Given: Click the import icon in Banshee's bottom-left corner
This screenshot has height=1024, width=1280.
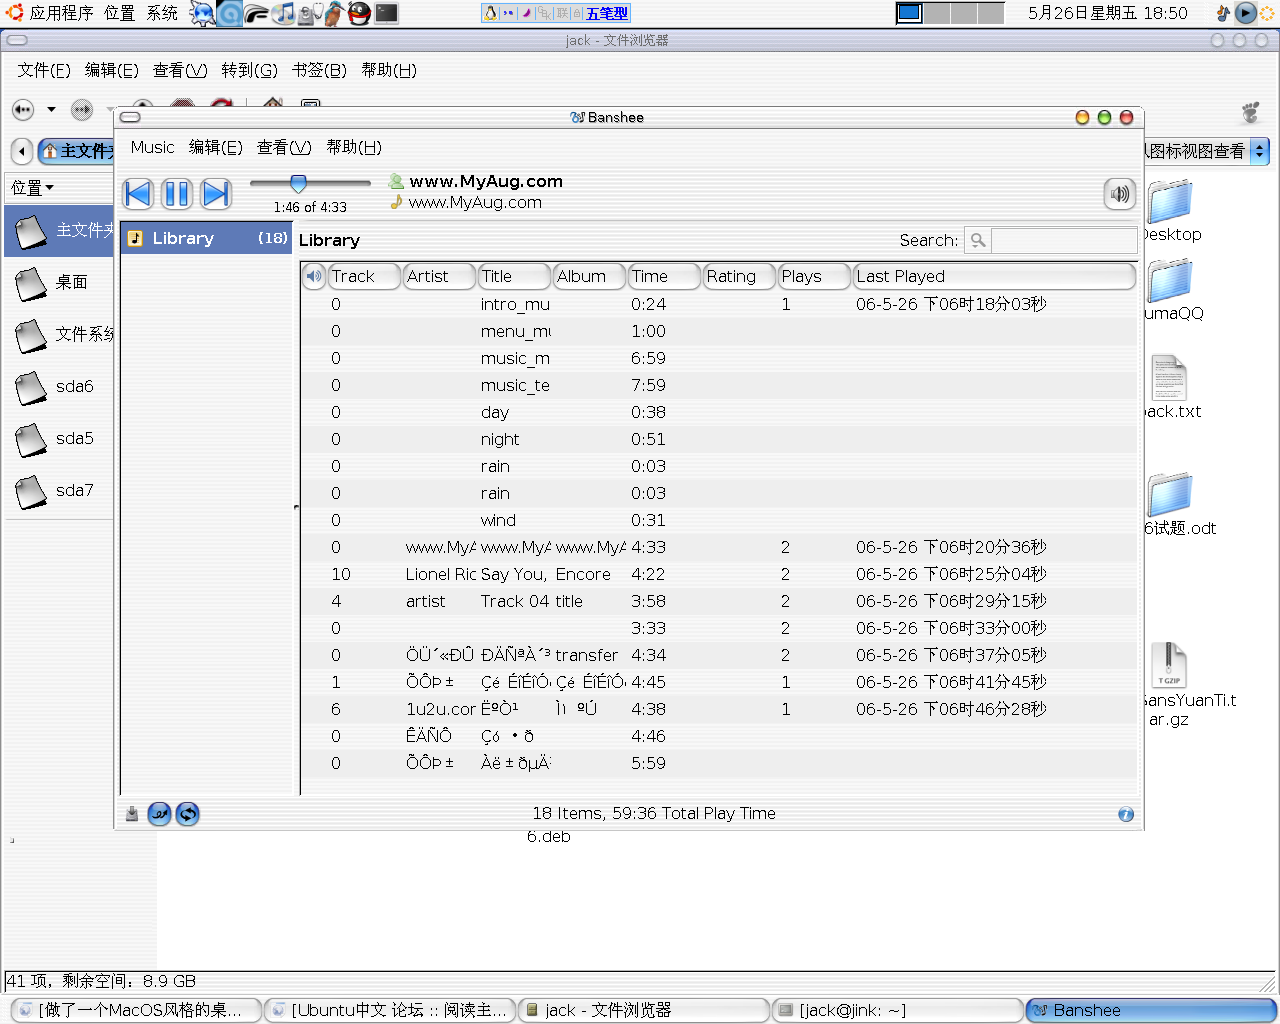Looking at the screenshot, I should coord(132,814).
